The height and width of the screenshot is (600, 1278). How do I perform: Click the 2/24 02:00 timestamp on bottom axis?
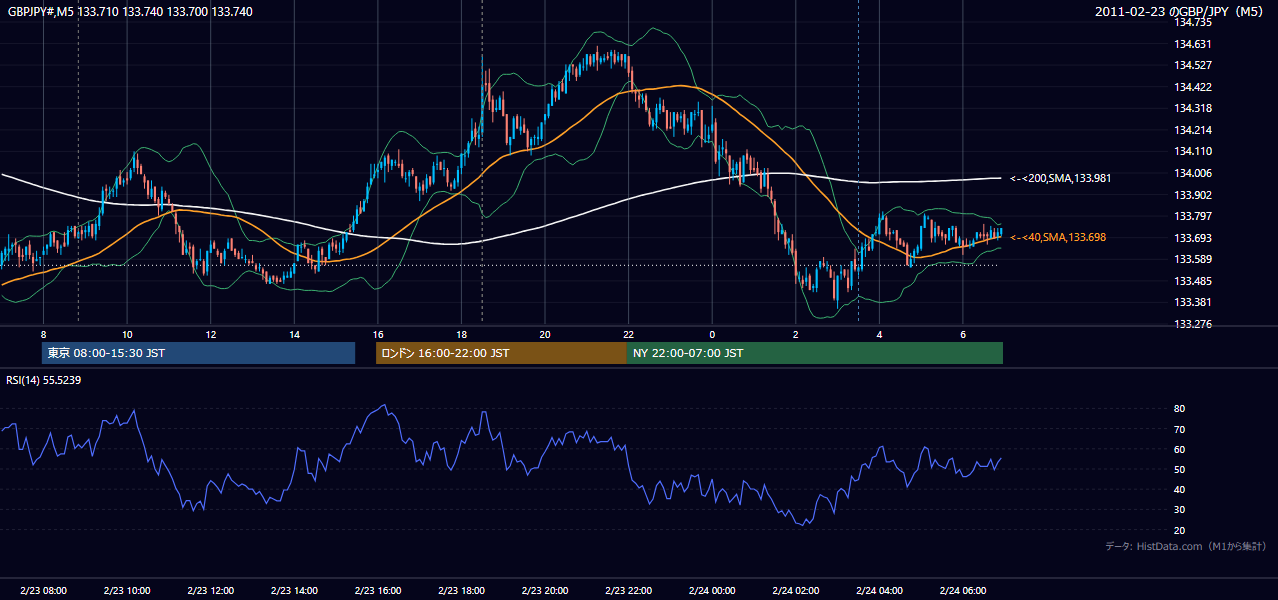point(795,591)
